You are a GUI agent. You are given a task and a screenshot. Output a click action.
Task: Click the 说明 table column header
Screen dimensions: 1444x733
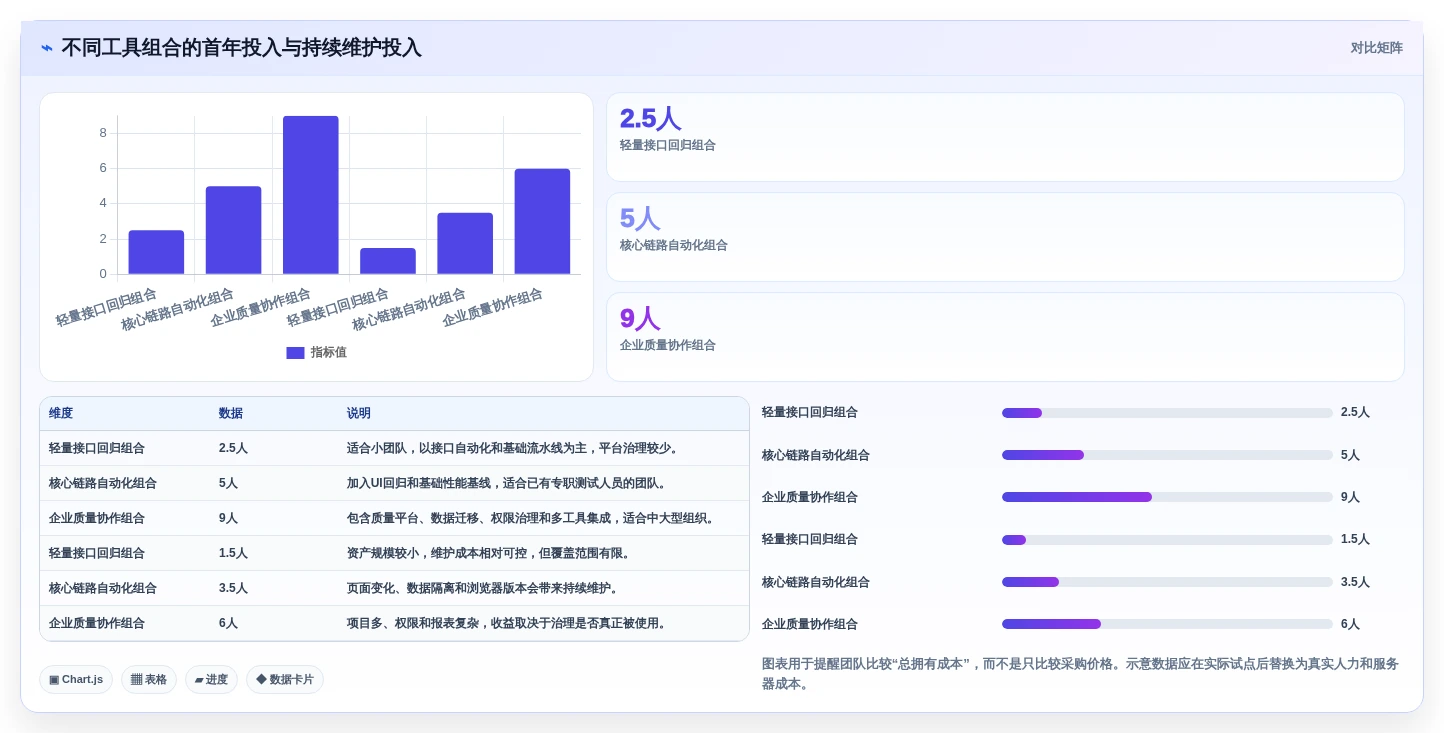[x=359, y=414]
